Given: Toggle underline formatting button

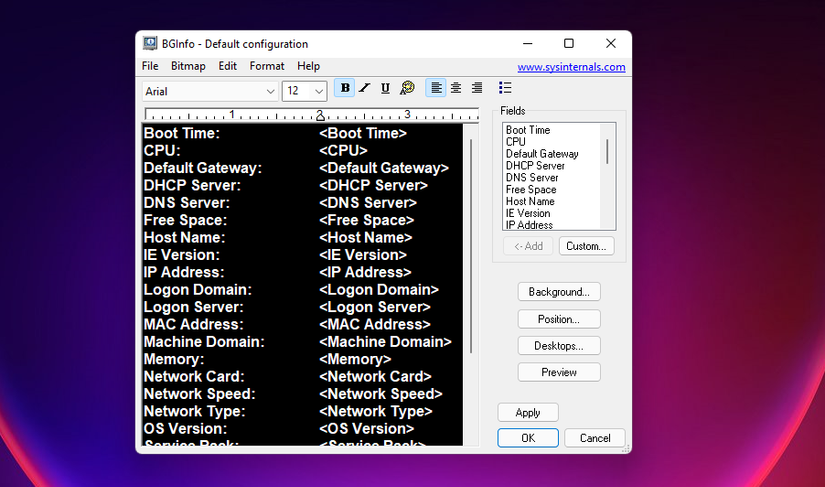Looking at the screenshot, I should click(385, 88).
